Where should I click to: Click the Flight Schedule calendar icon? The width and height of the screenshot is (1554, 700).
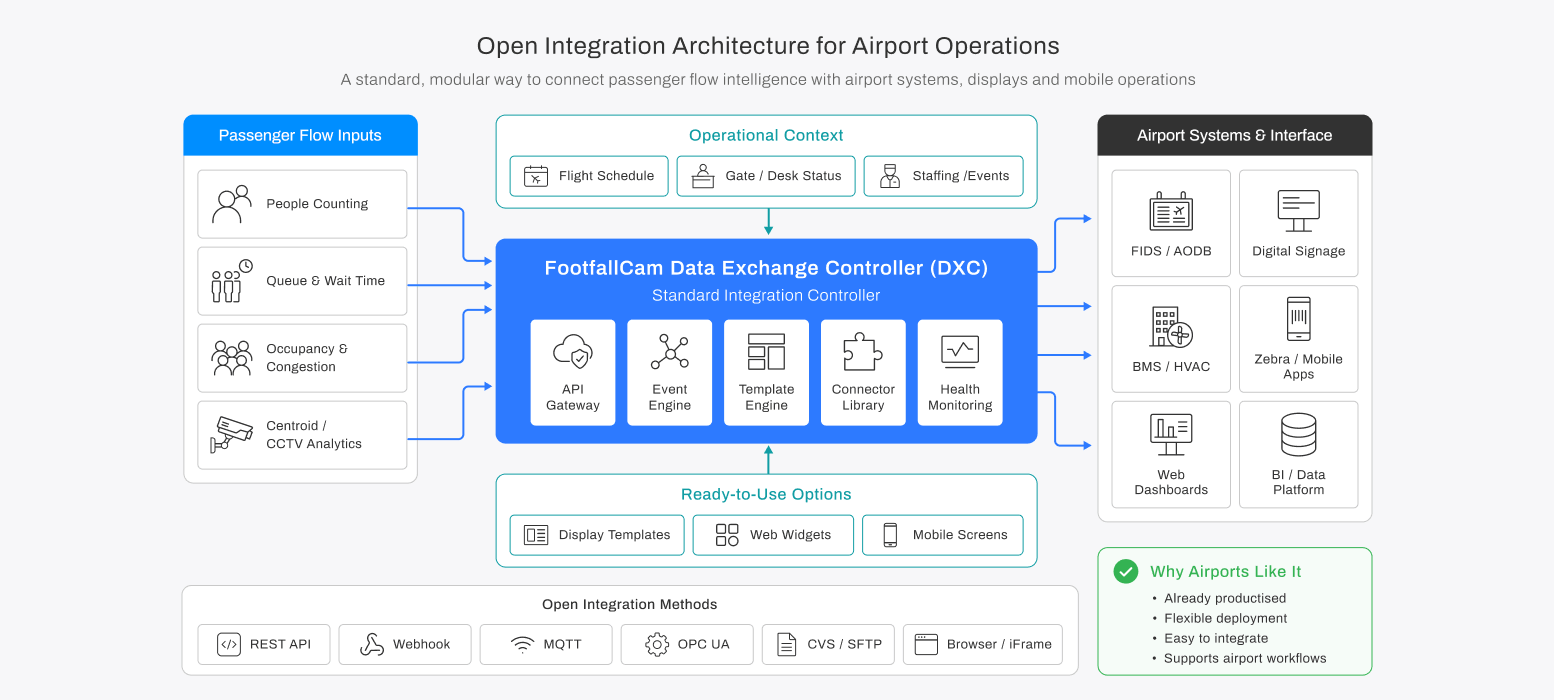[537, 176]
